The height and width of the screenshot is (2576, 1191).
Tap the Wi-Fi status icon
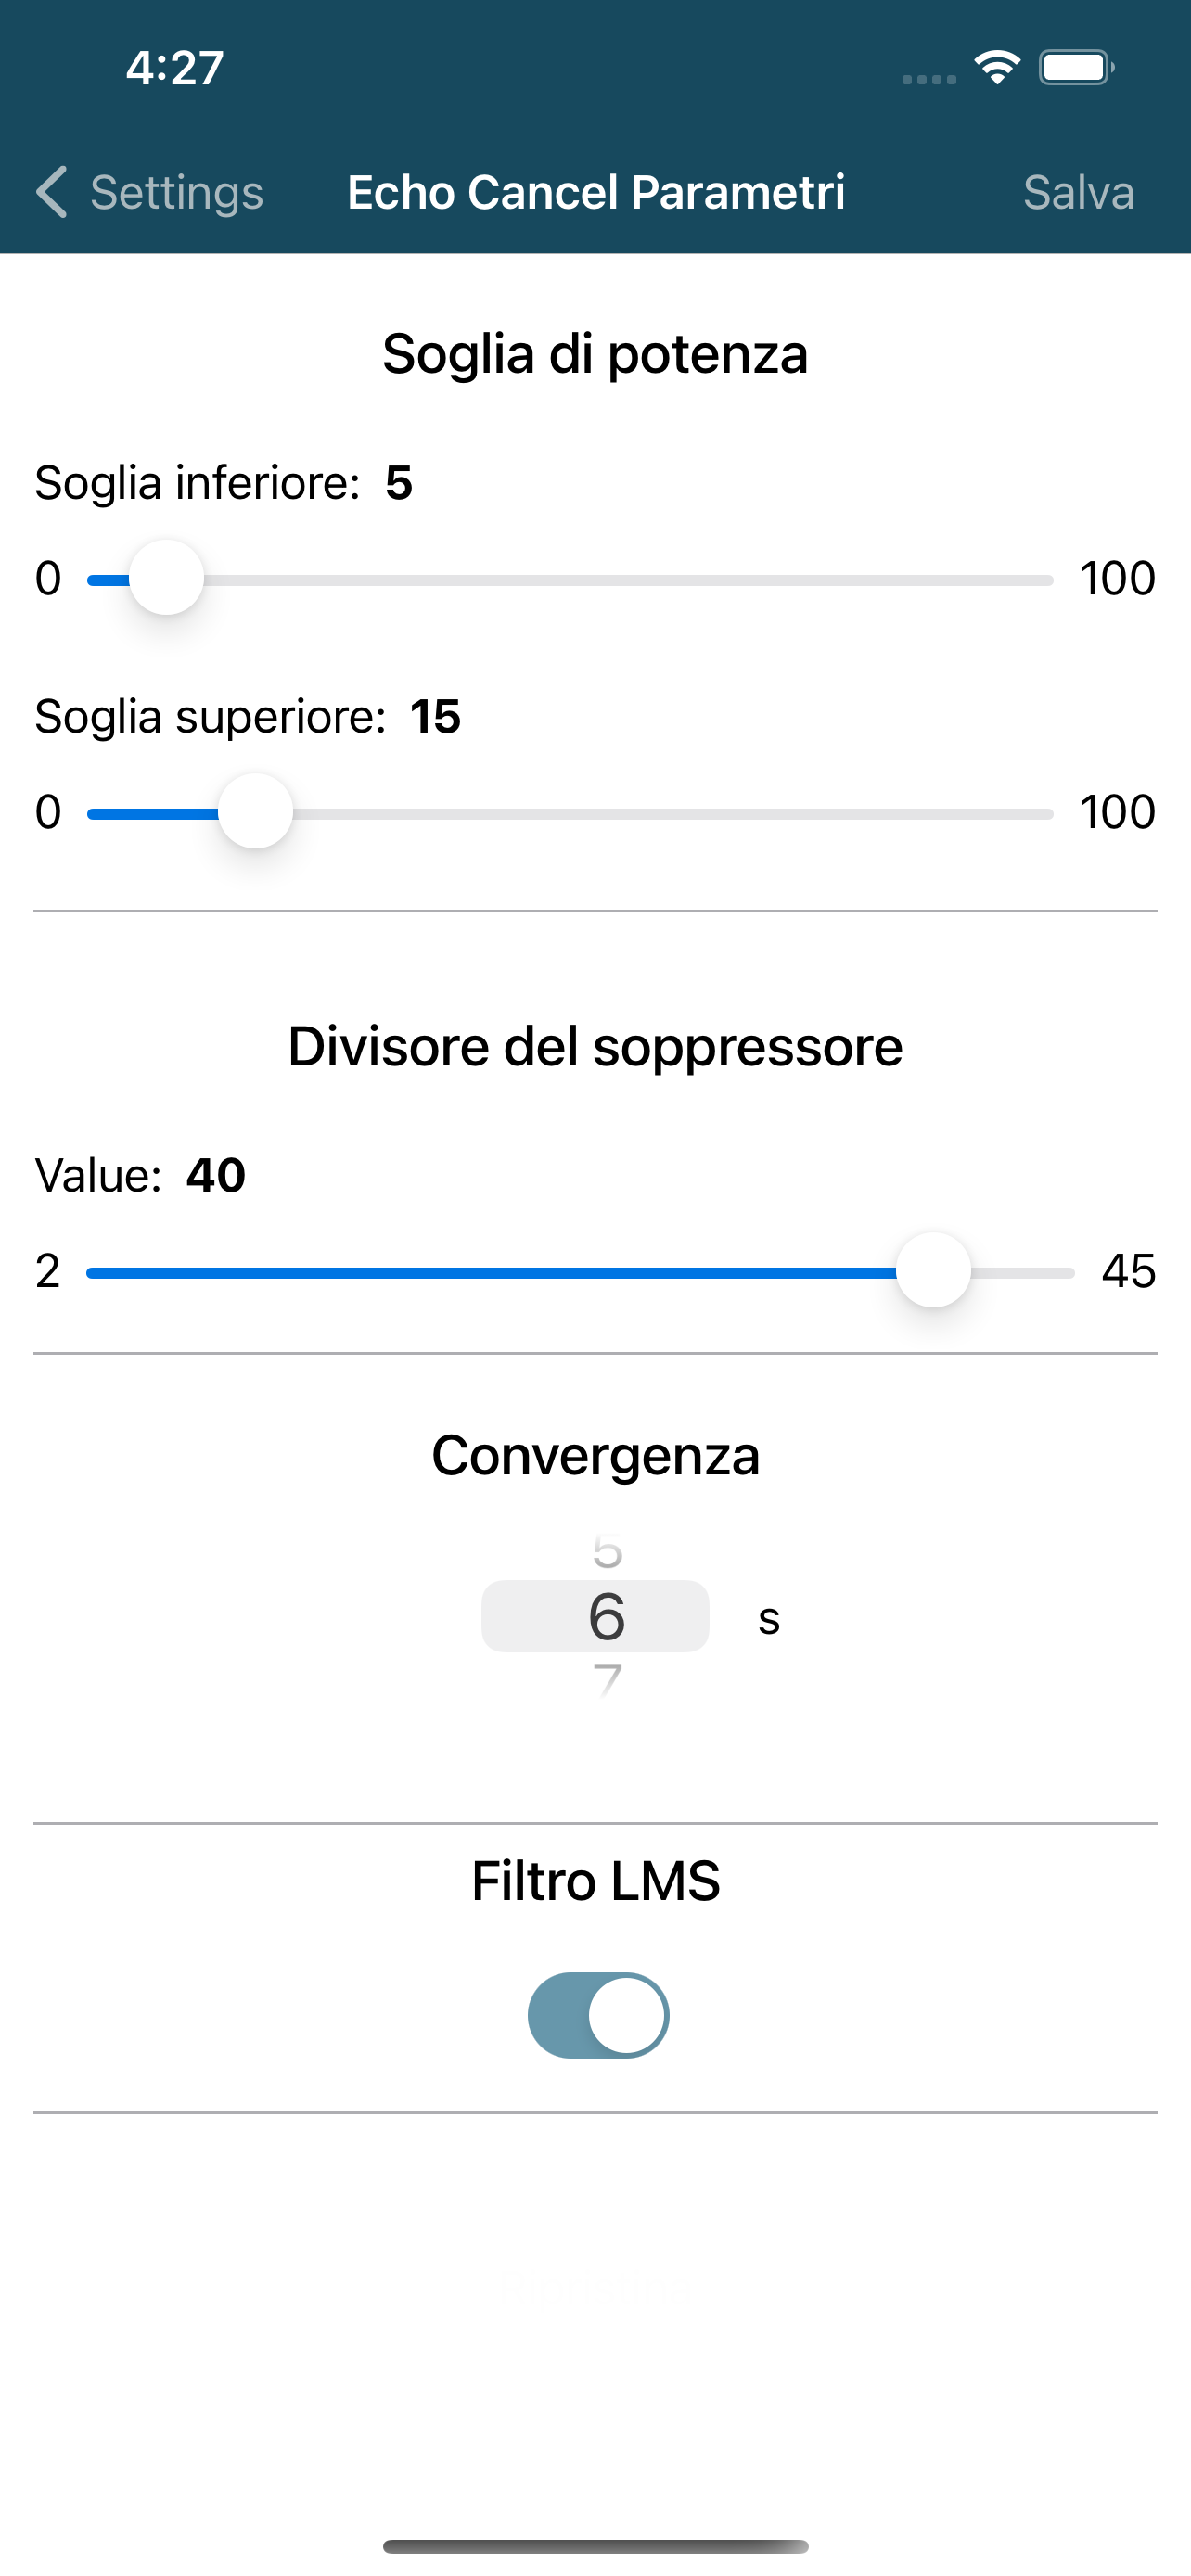click(x=997, y=68)
